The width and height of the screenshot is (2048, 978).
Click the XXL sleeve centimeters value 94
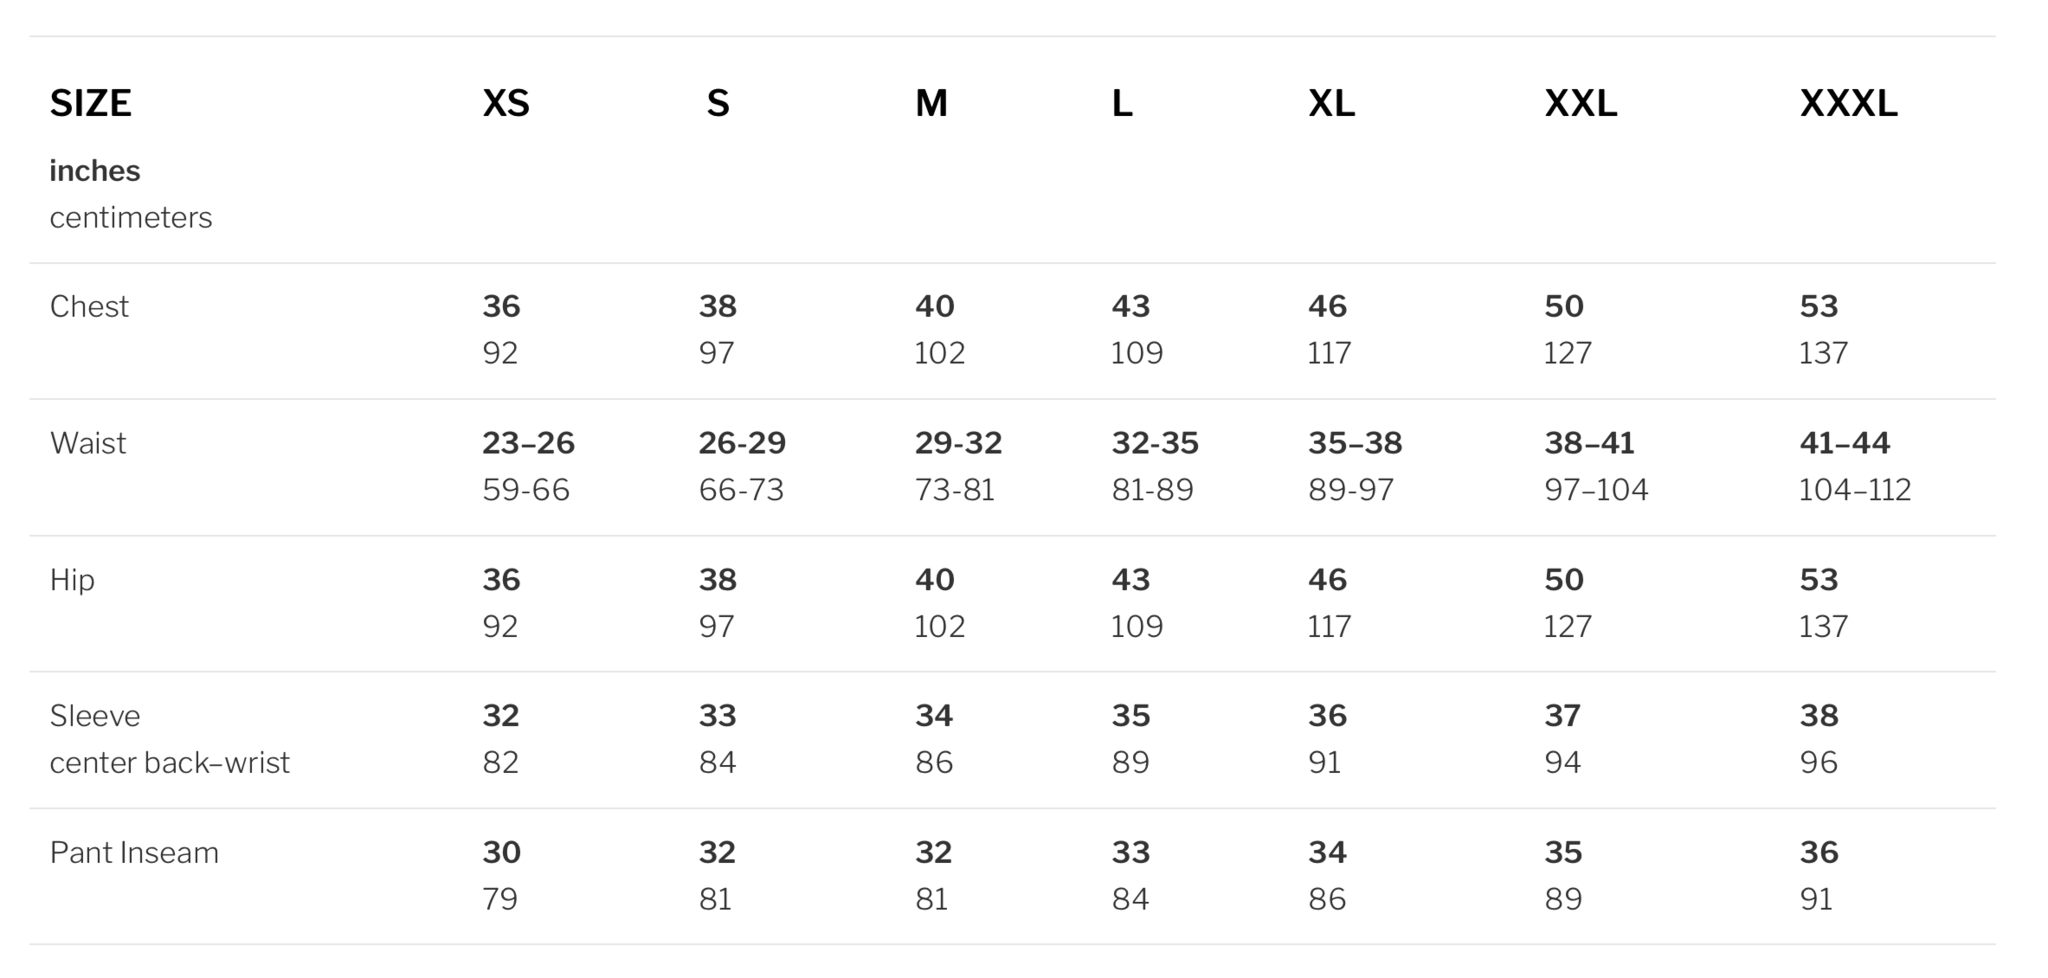1562,763
